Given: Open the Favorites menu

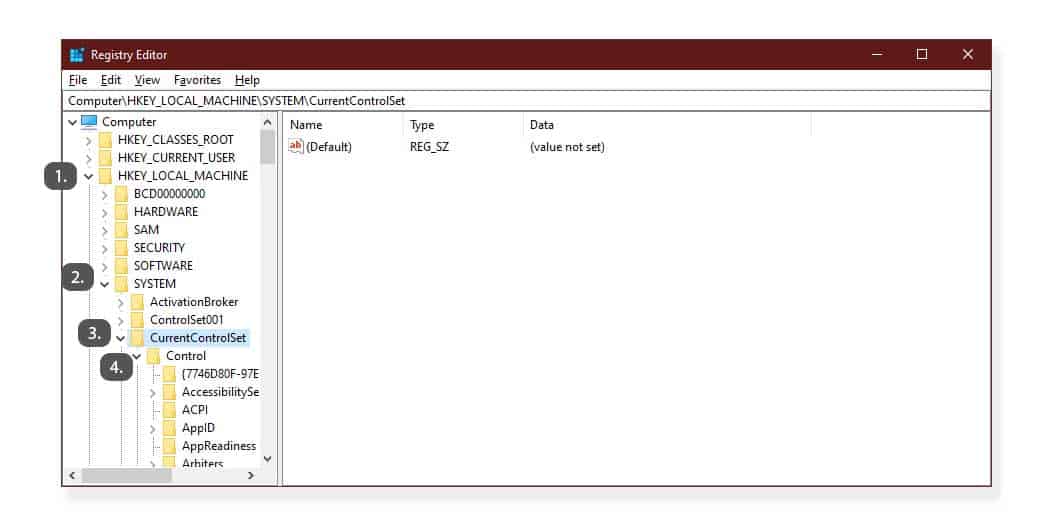Looking at the screenshot, I should (197, 80).
